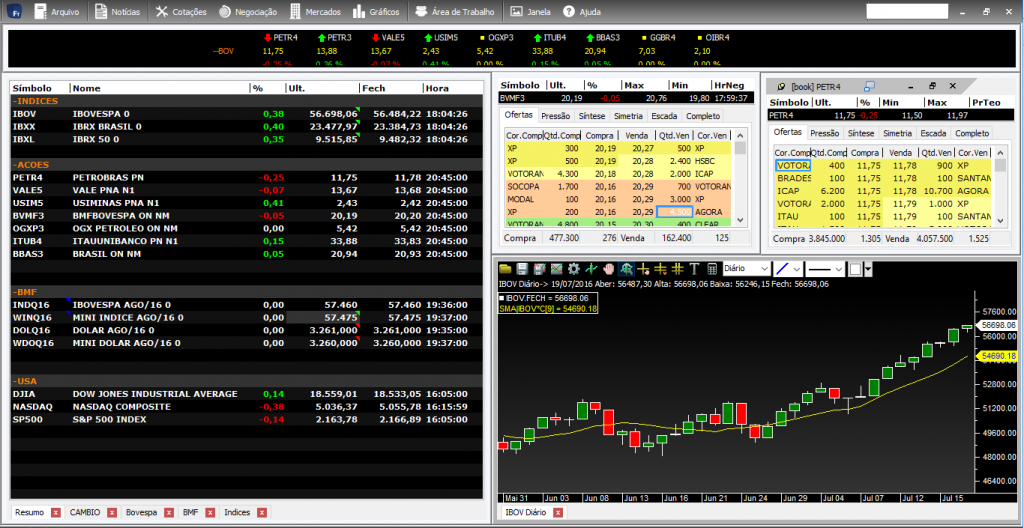
Task: Select the text T annotation tool
Action: (x=694, y=269)
